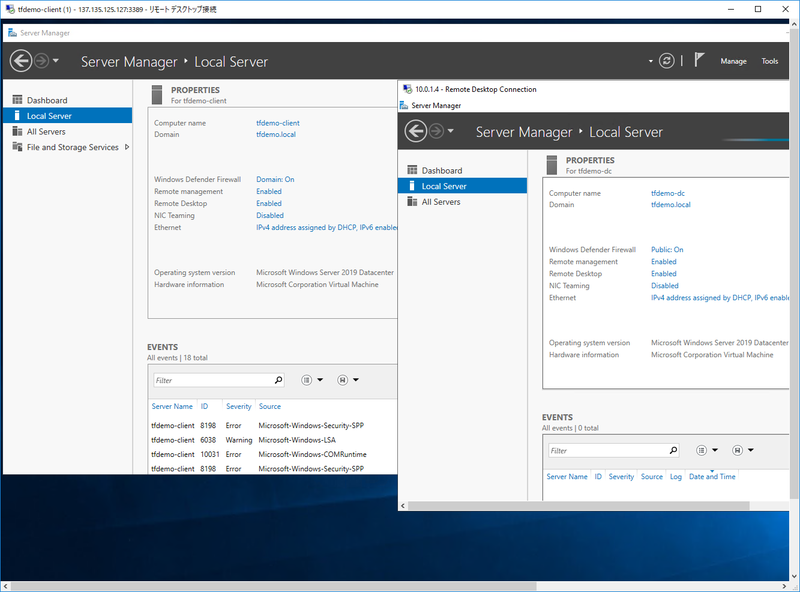Screen dimensions: 800x592
Task: Select event 10031 Microsoft-Windows-COMRuntime row
Action: 273,454
